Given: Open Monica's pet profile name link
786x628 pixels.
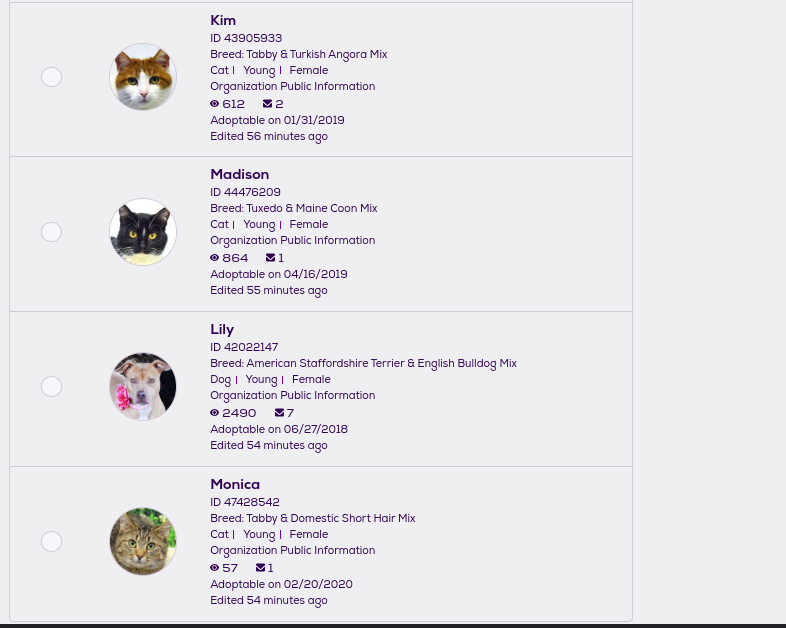Looking at the screenshot, I should [x=235, y=485].
